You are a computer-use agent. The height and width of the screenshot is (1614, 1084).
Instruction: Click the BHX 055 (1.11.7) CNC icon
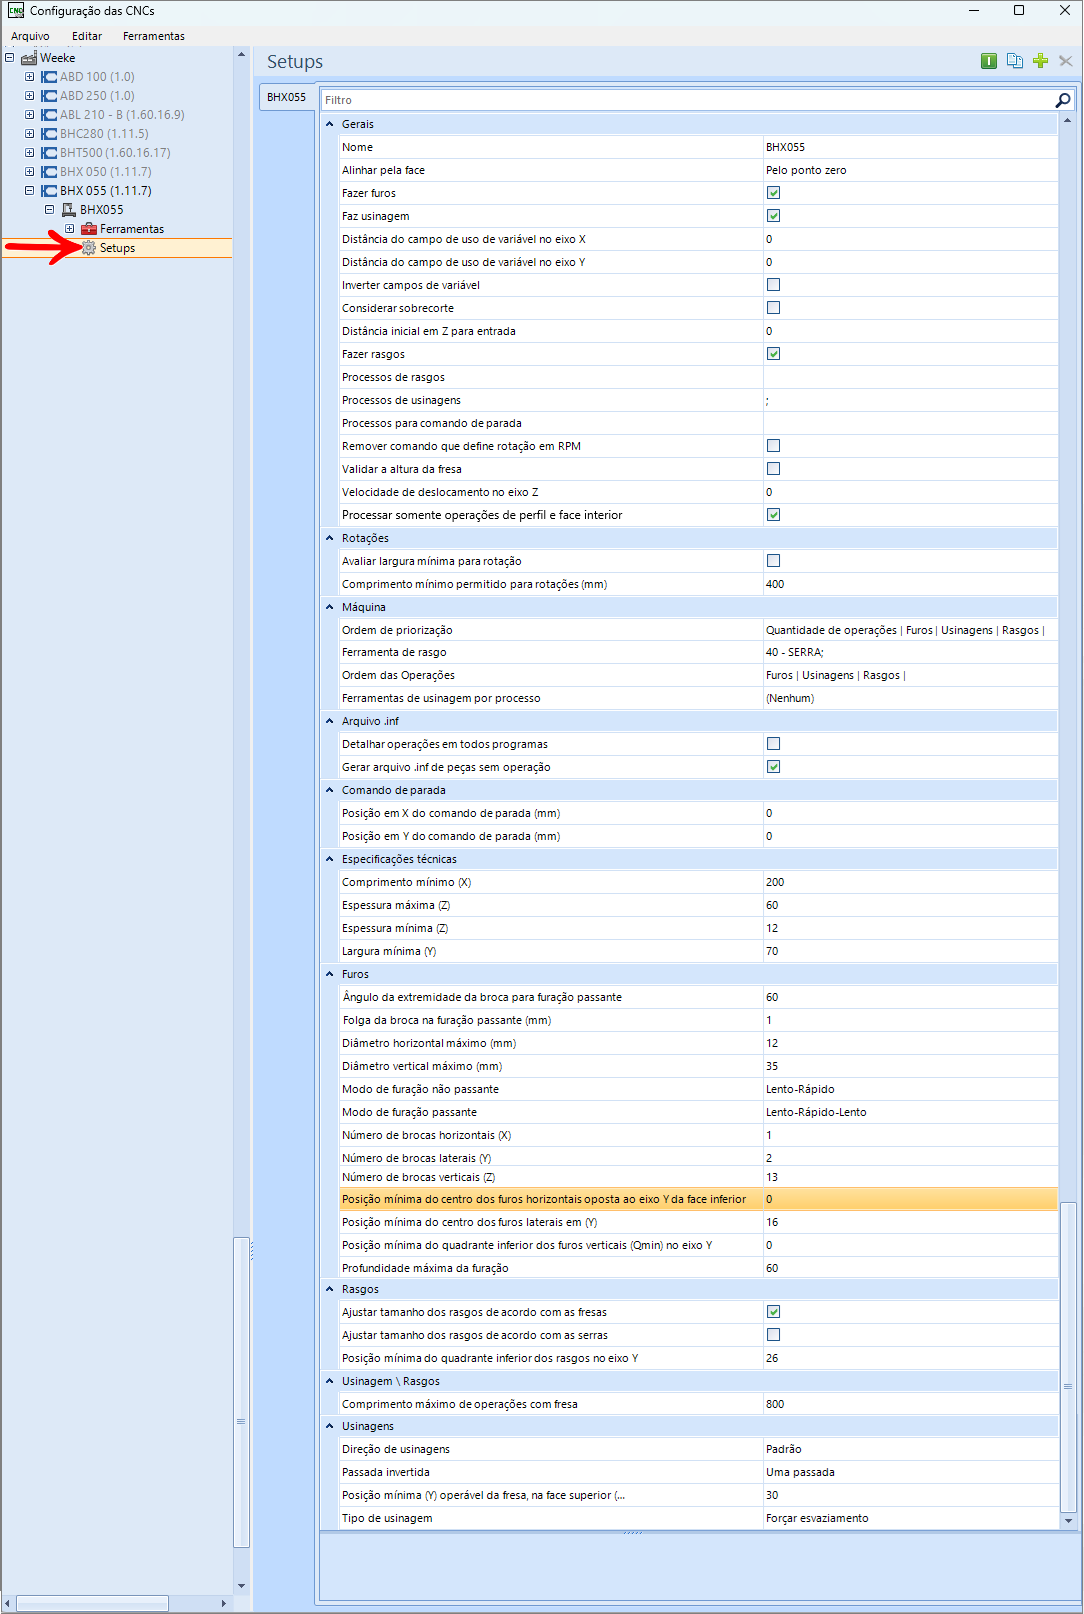click(x=49, y=191)
